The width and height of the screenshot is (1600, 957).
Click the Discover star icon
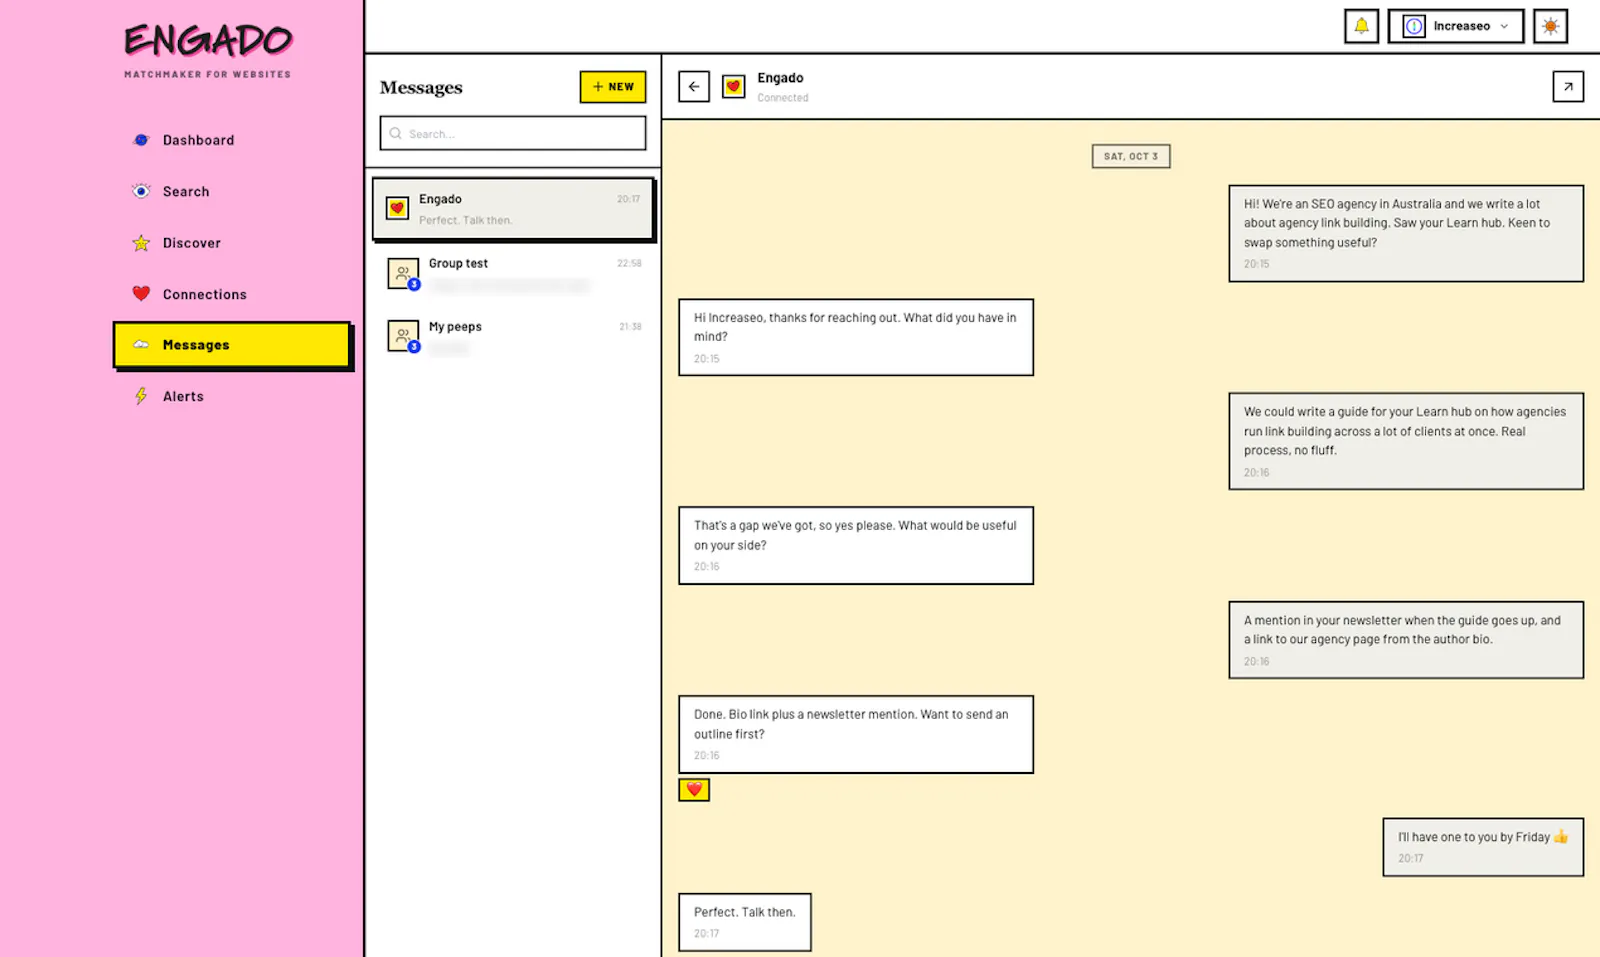pos(141,243)
